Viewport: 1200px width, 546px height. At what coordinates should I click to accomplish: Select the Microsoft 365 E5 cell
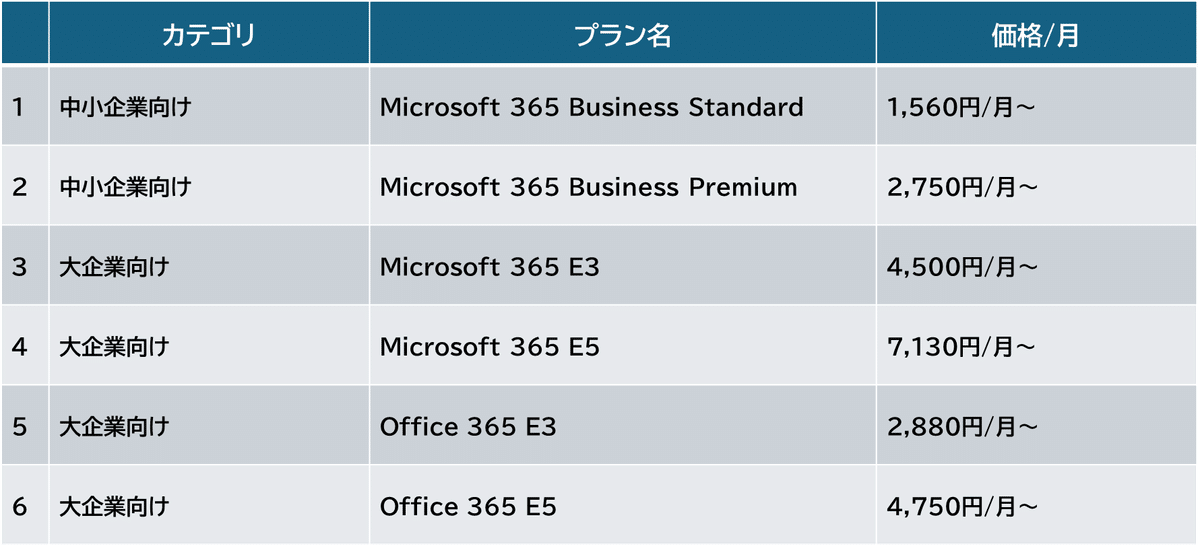click(623, 346)
